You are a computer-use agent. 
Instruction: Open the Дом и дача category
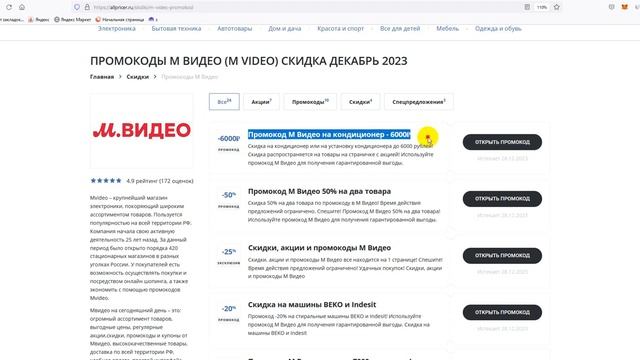[285, 29]
